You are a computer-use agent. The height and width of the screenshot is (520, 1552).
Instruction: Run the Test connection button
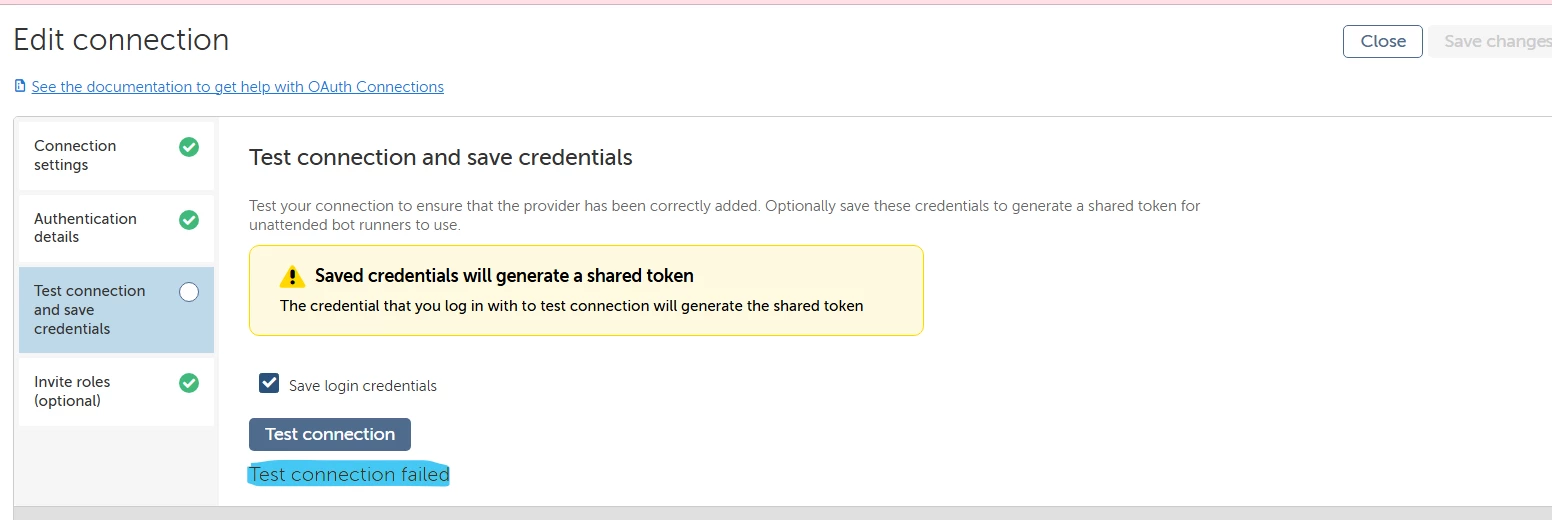click(330, 434)
